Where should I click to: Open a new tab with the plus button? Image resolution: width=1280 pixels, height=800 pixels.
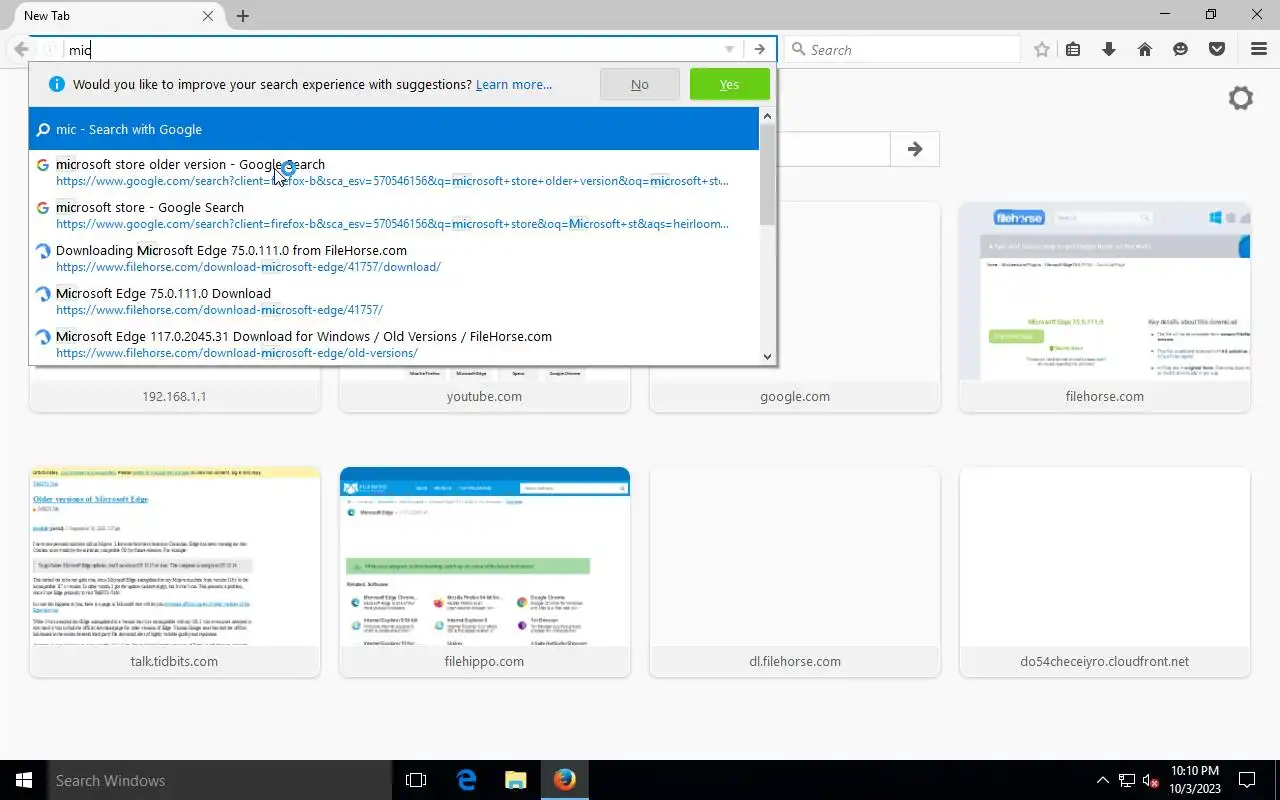tap(243, 16)
